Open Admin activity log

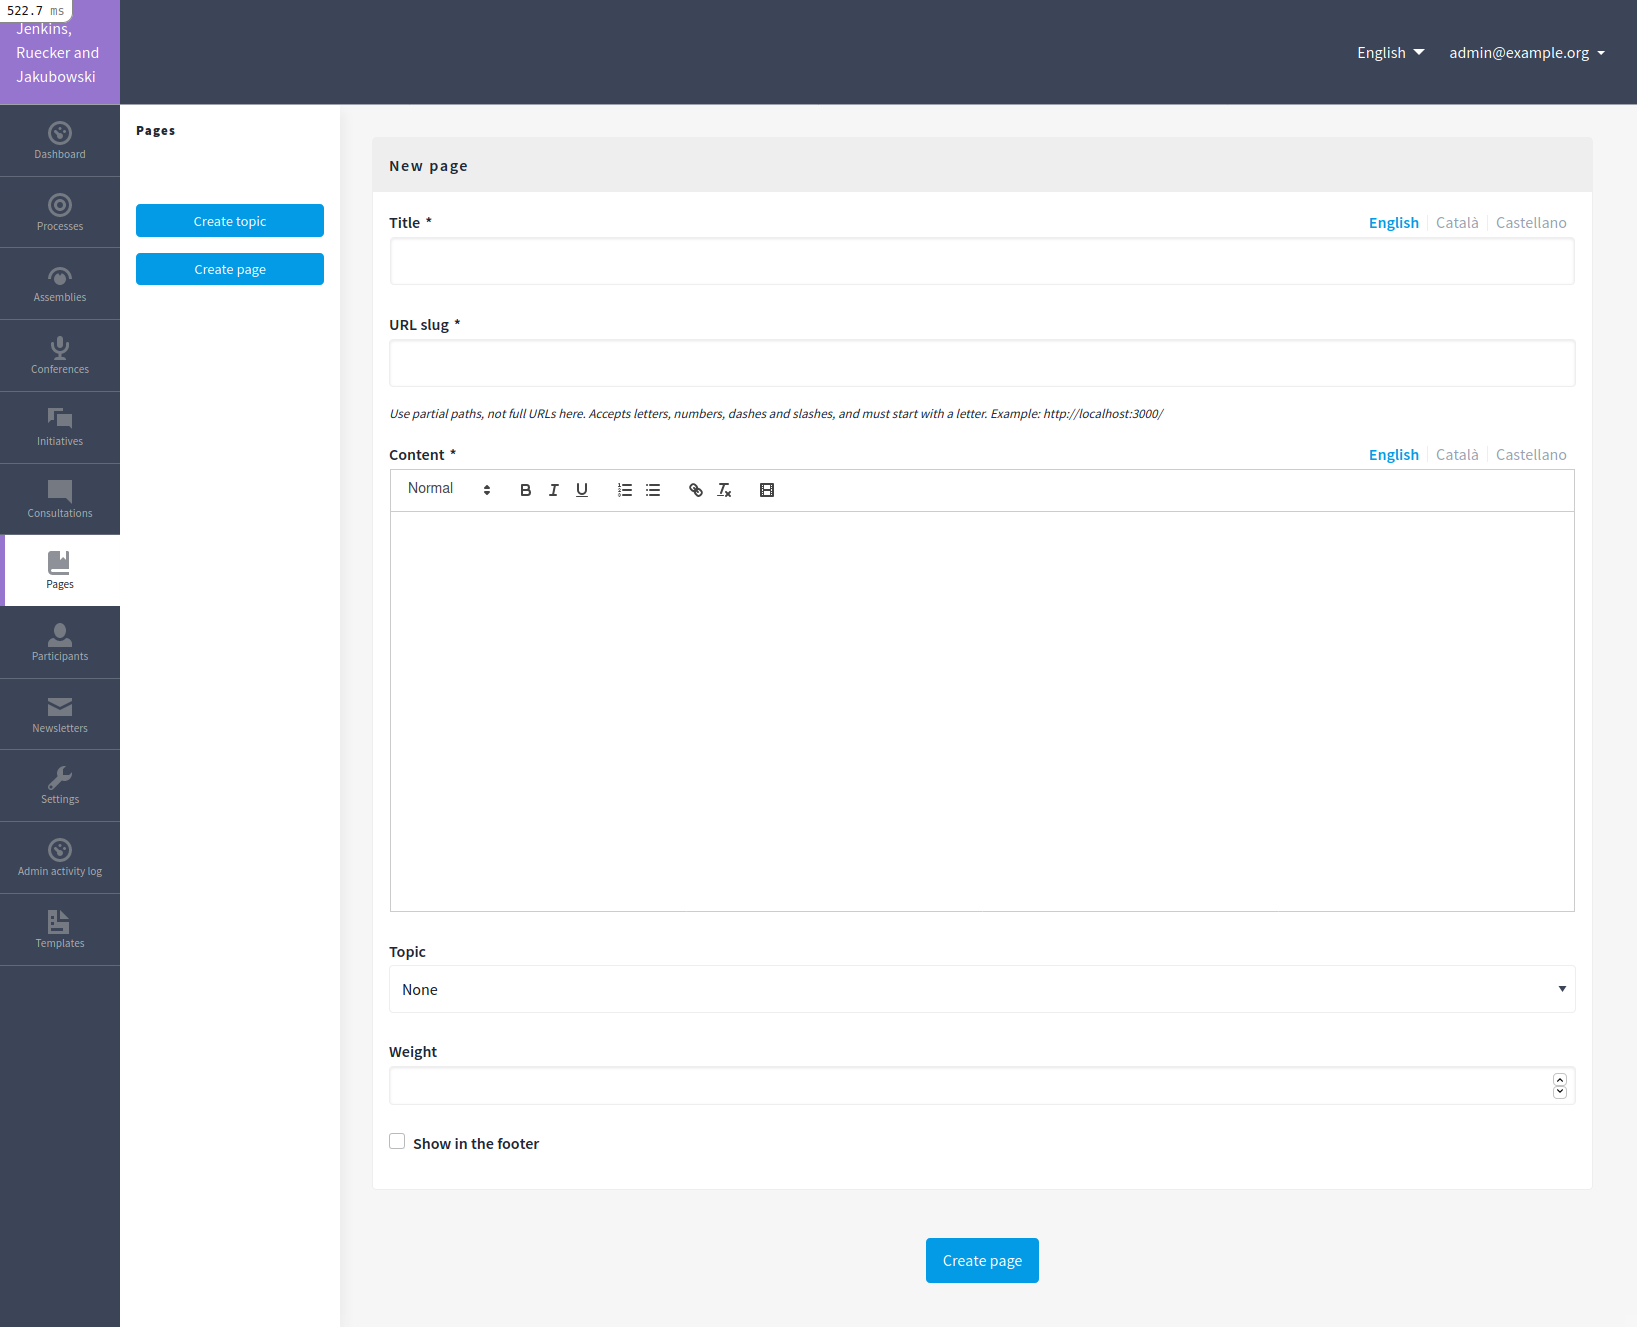click(x=60, y=858)
